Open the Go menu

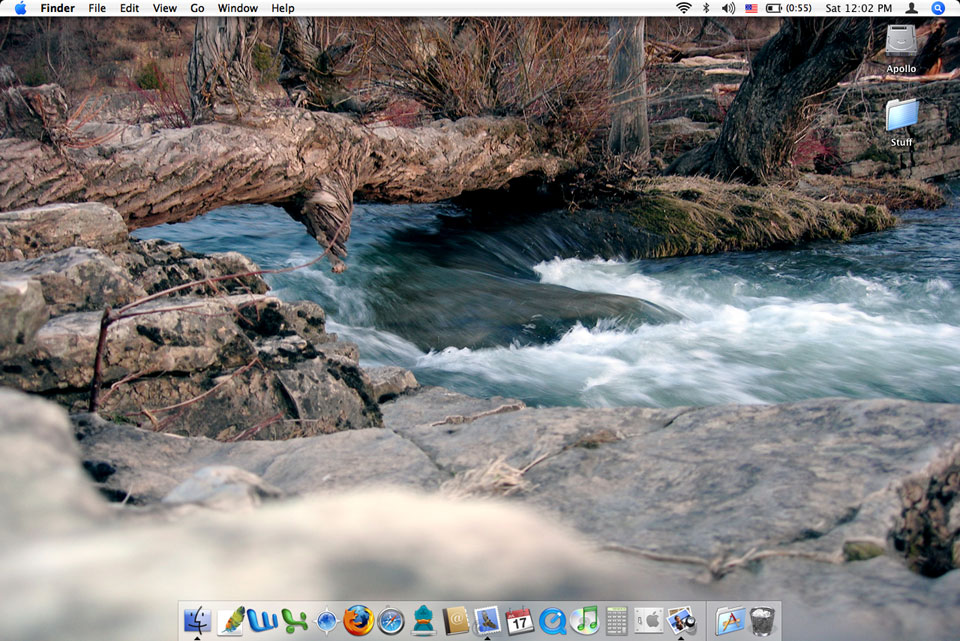[197, 8]
